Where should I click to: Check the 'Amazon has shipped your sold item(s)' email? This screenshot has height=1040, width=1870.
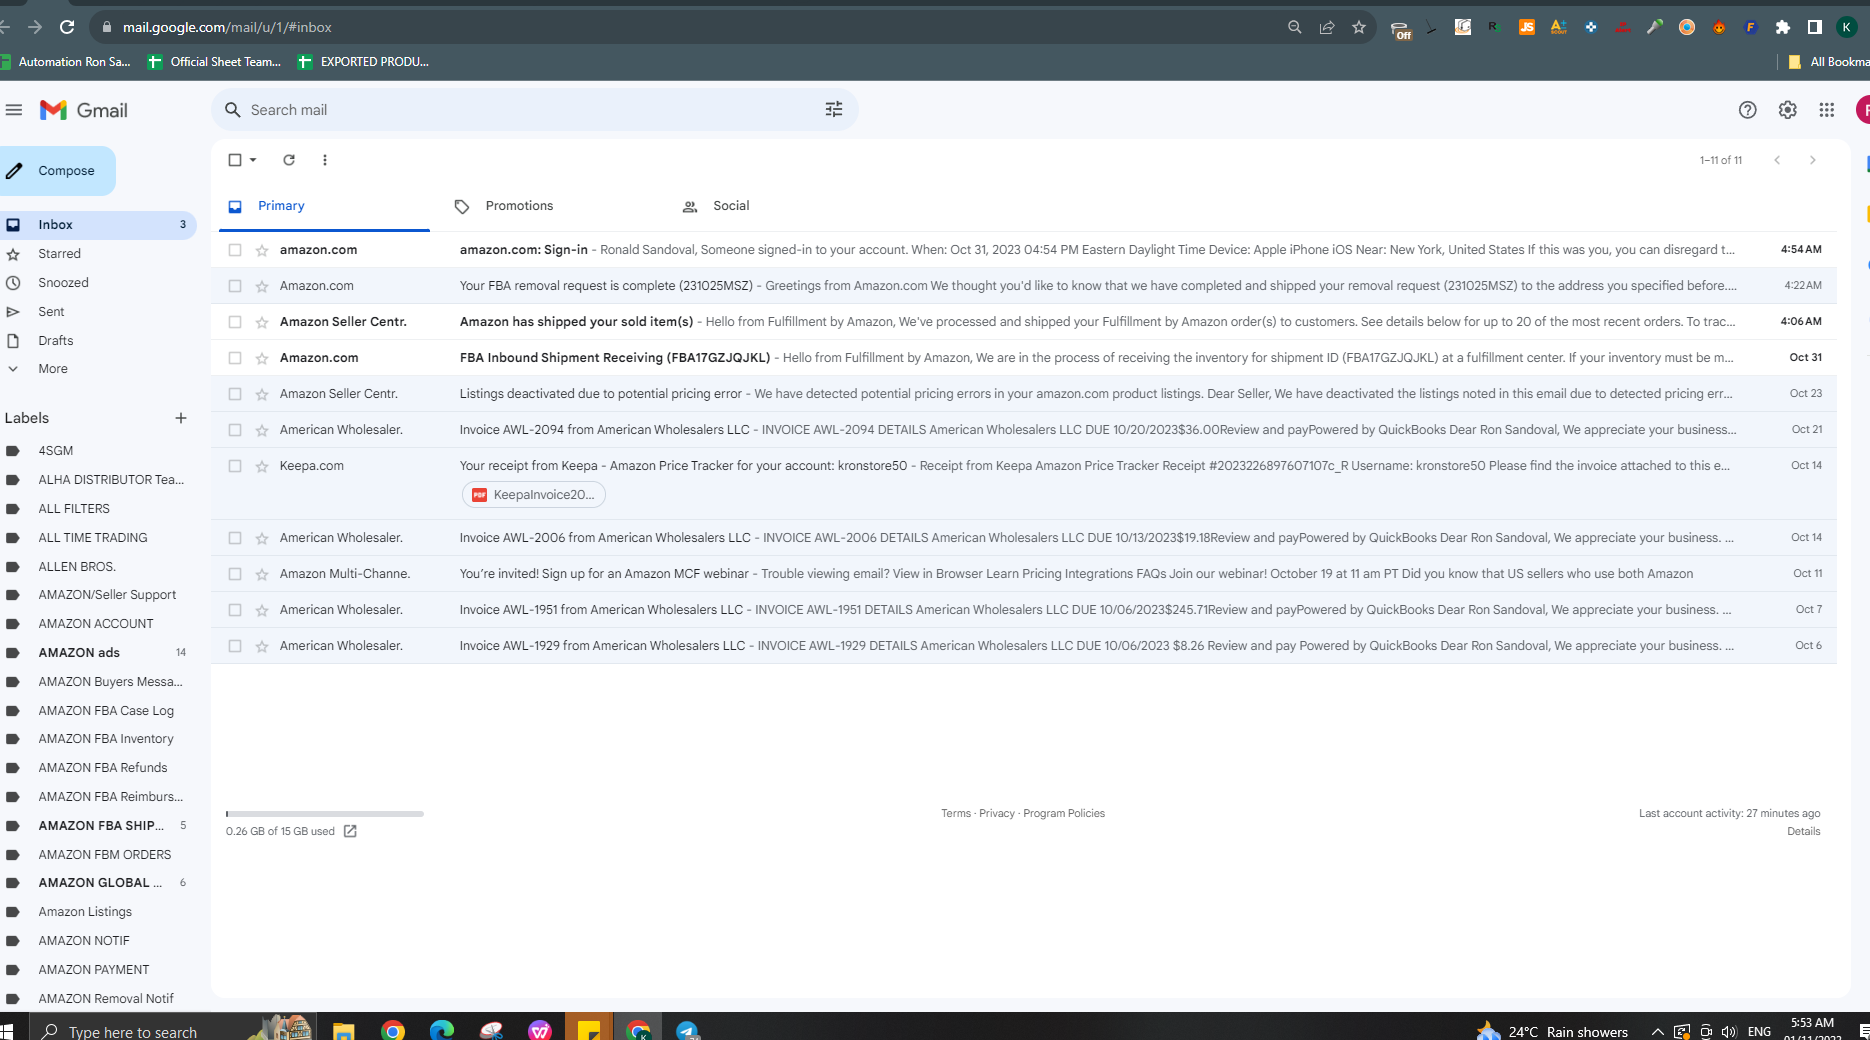pos(235,322)
